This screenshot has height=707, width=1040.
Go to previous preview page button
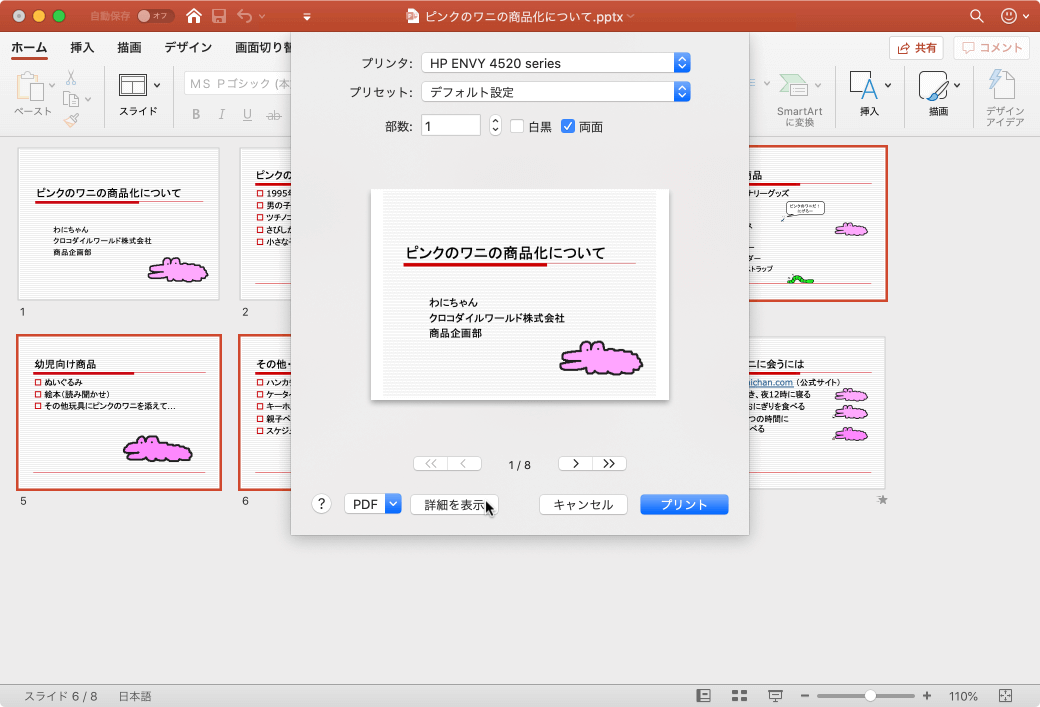464,464
